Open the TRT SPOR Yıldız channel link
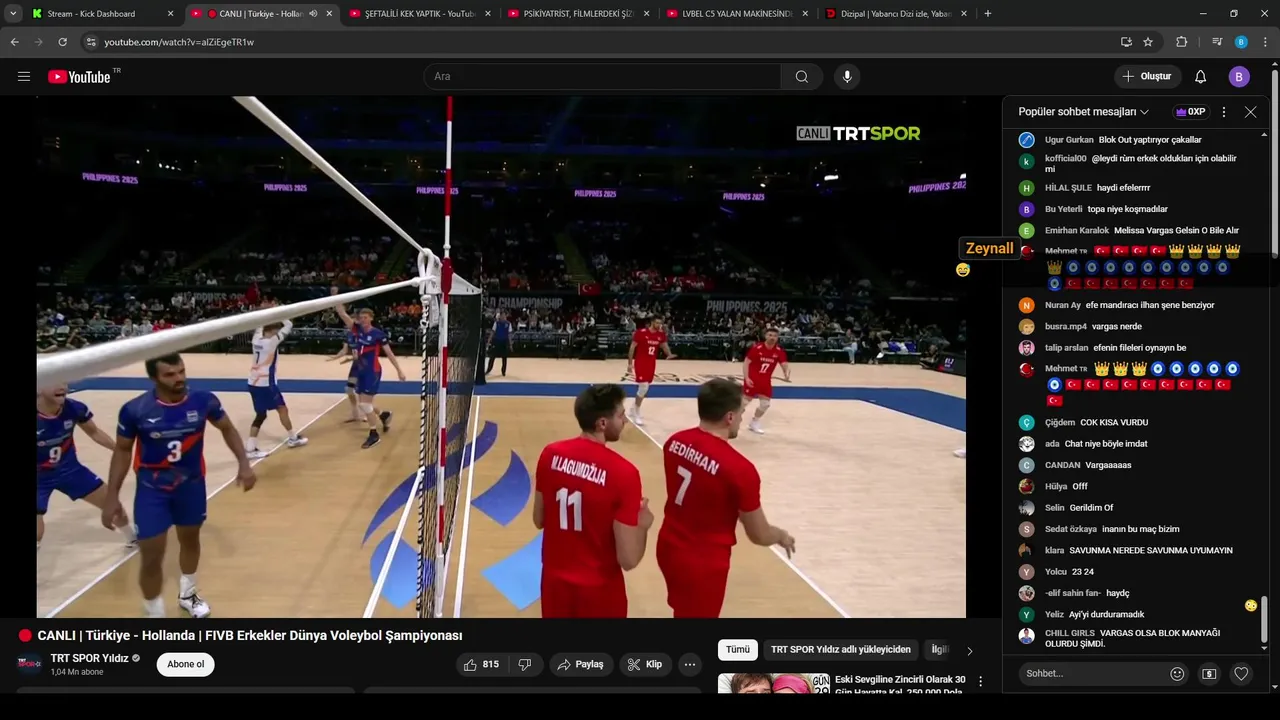This screenshot has width=1280, height=720. tap(89, 658)
